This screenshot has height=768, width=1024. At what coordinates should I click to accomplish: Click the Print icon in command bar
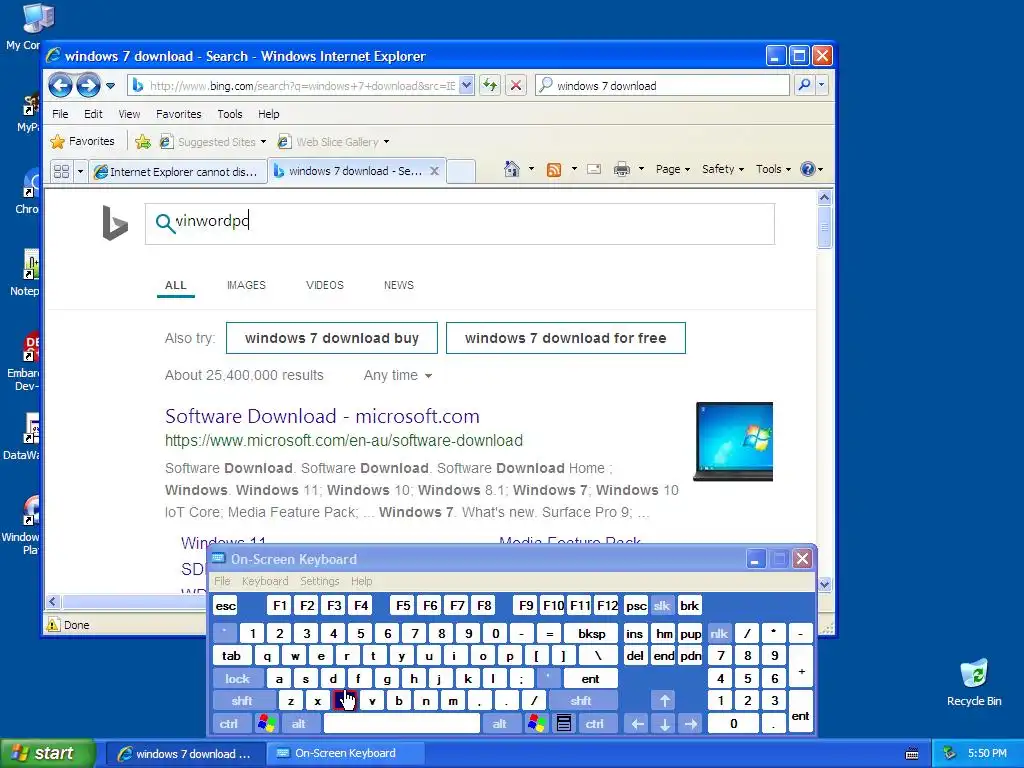click(x=622, y=170)
